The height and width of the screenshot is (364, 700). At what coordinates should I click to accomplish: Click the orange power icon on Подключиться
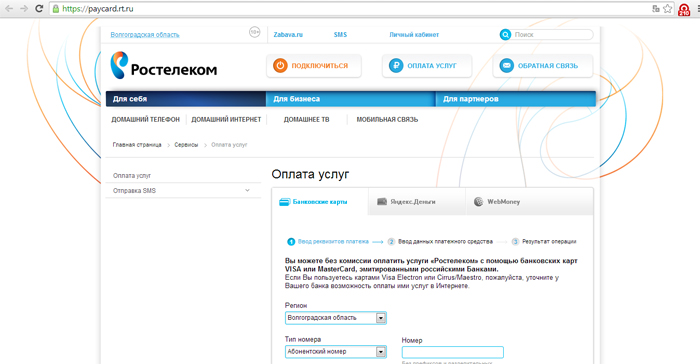(x=280, y=66)
